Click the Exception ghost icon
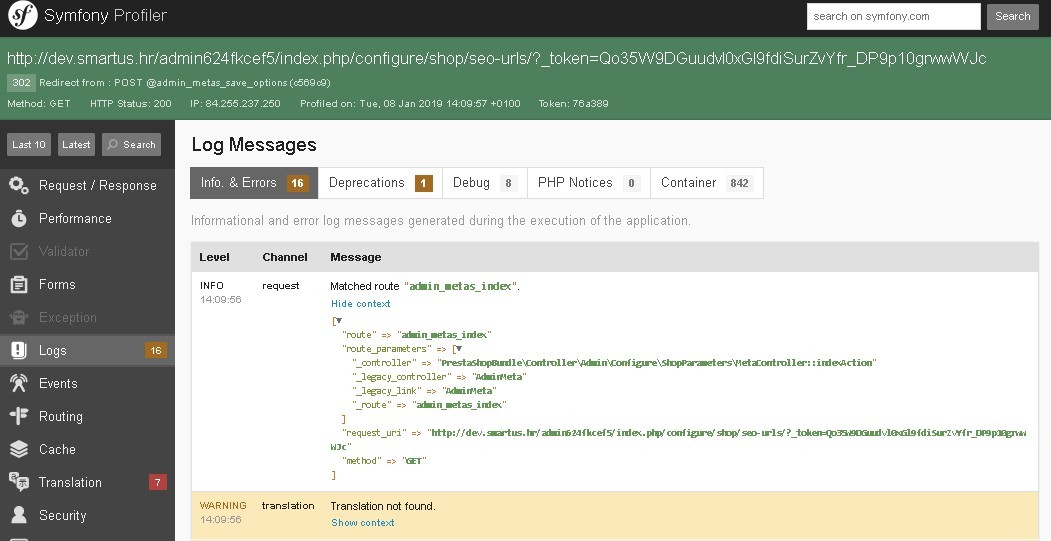The image size is (1051, 541). tap(19, 317)
